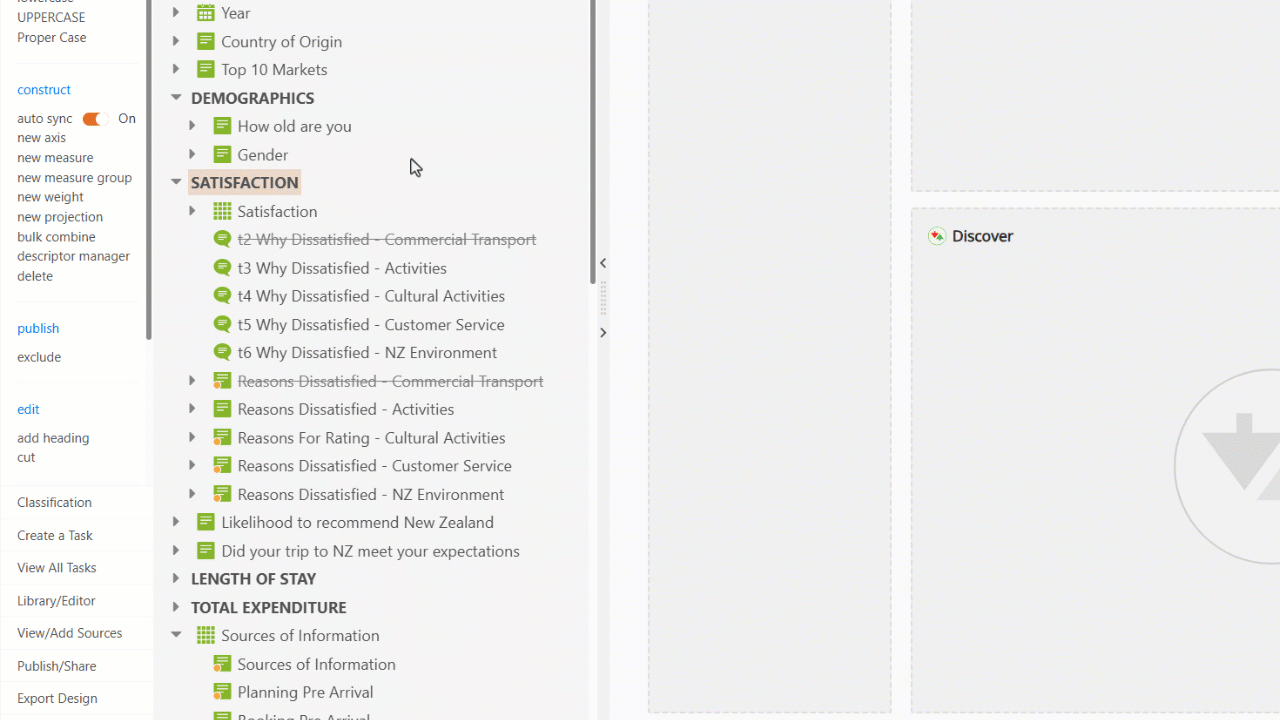Click the Top 10 Markets variable icon
This screenshot has height=720, width=1280.
click(205, 69)
